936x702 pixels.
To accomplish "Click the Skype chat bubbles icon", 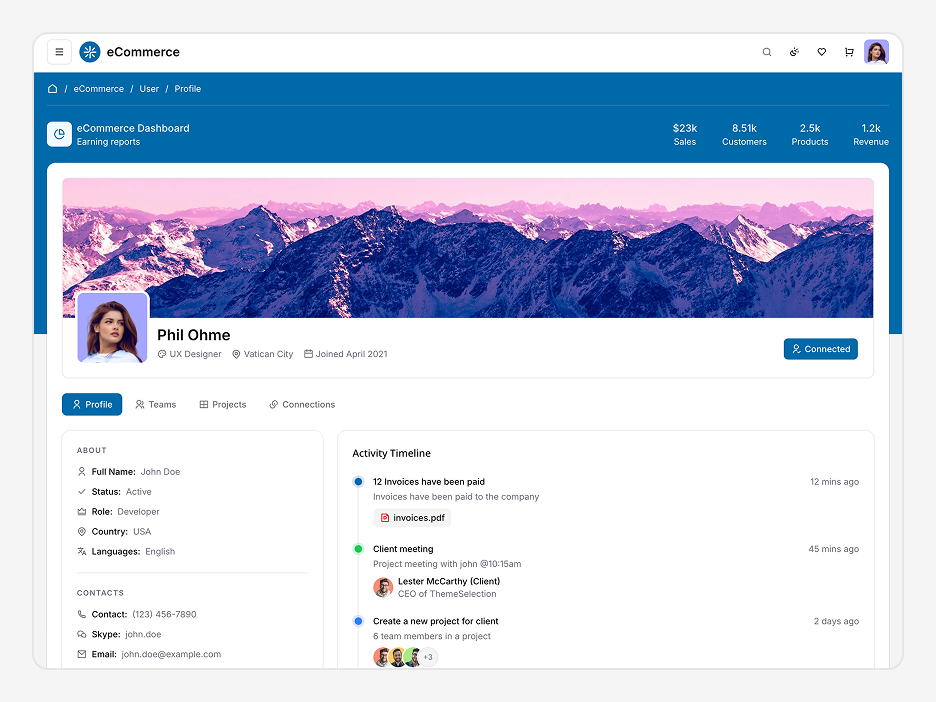I will tap(82, 634).
